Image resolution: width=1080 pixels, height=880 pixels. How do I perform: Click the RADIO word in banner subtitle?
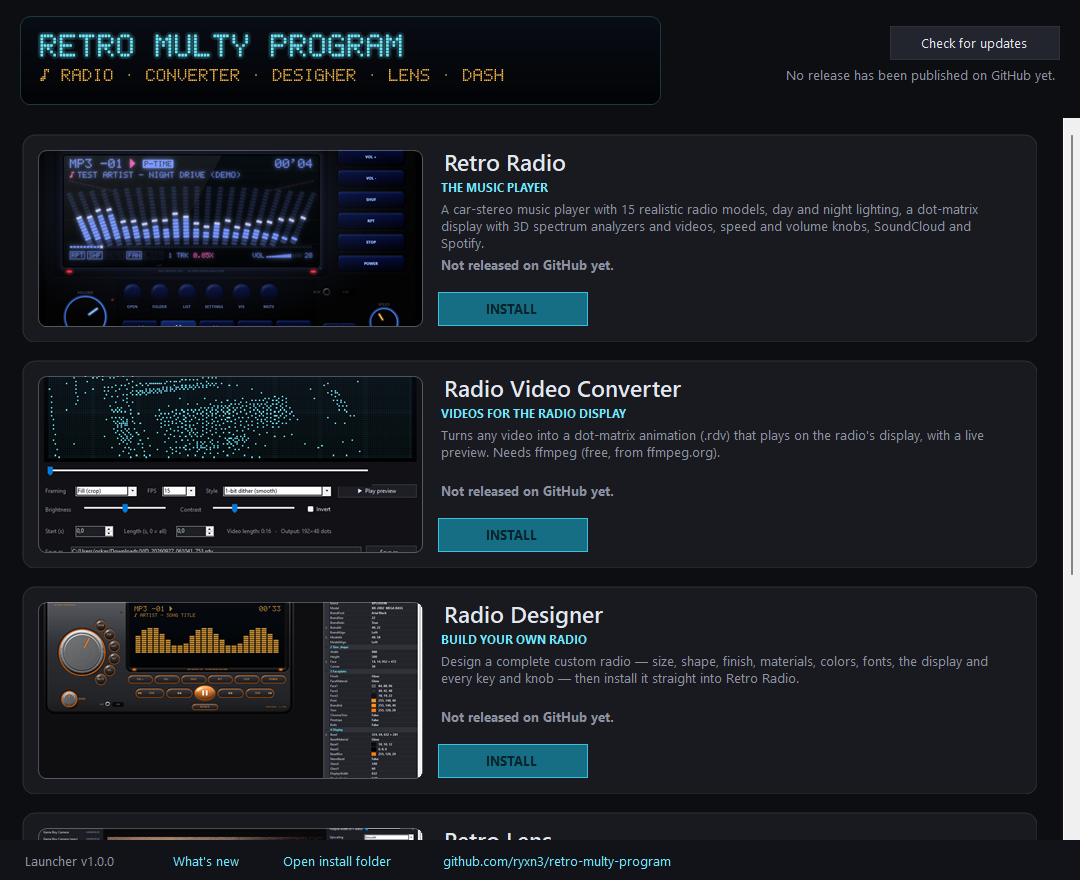[87, 75]
